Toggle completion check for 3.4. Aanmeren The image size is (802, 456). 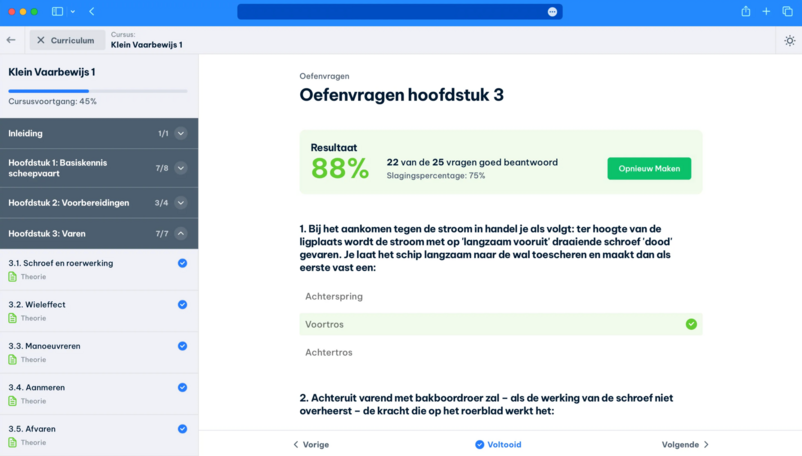coord(182,388)
